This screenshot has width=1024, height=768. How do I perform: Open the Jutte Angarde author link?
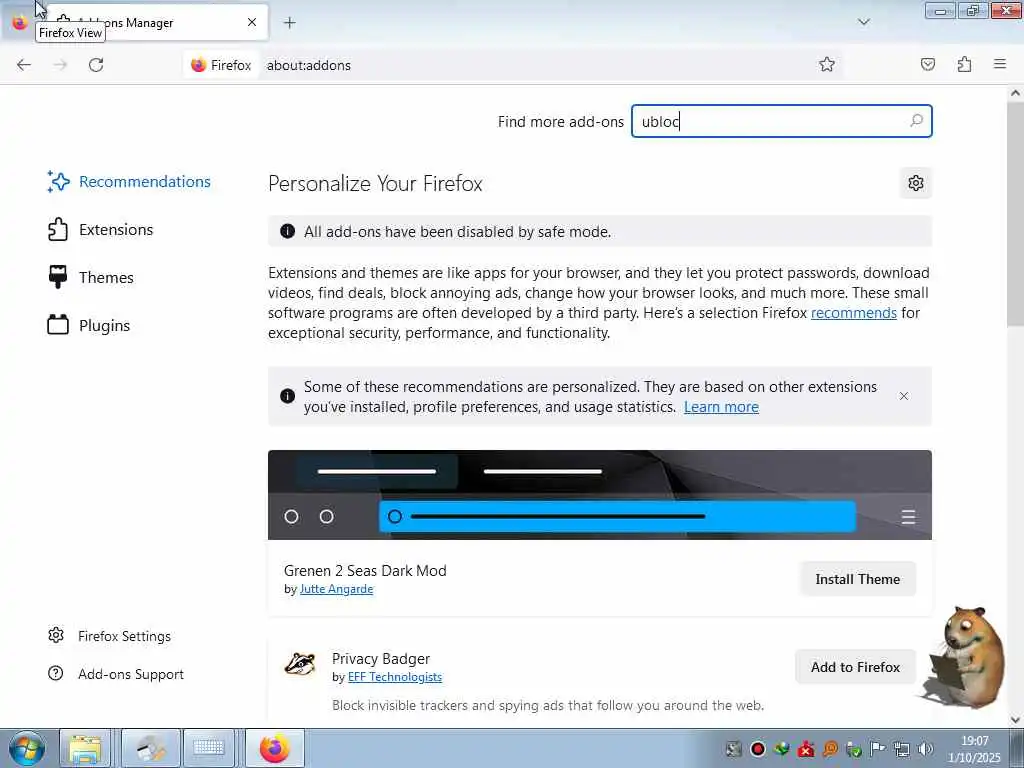tap(336, 589)
